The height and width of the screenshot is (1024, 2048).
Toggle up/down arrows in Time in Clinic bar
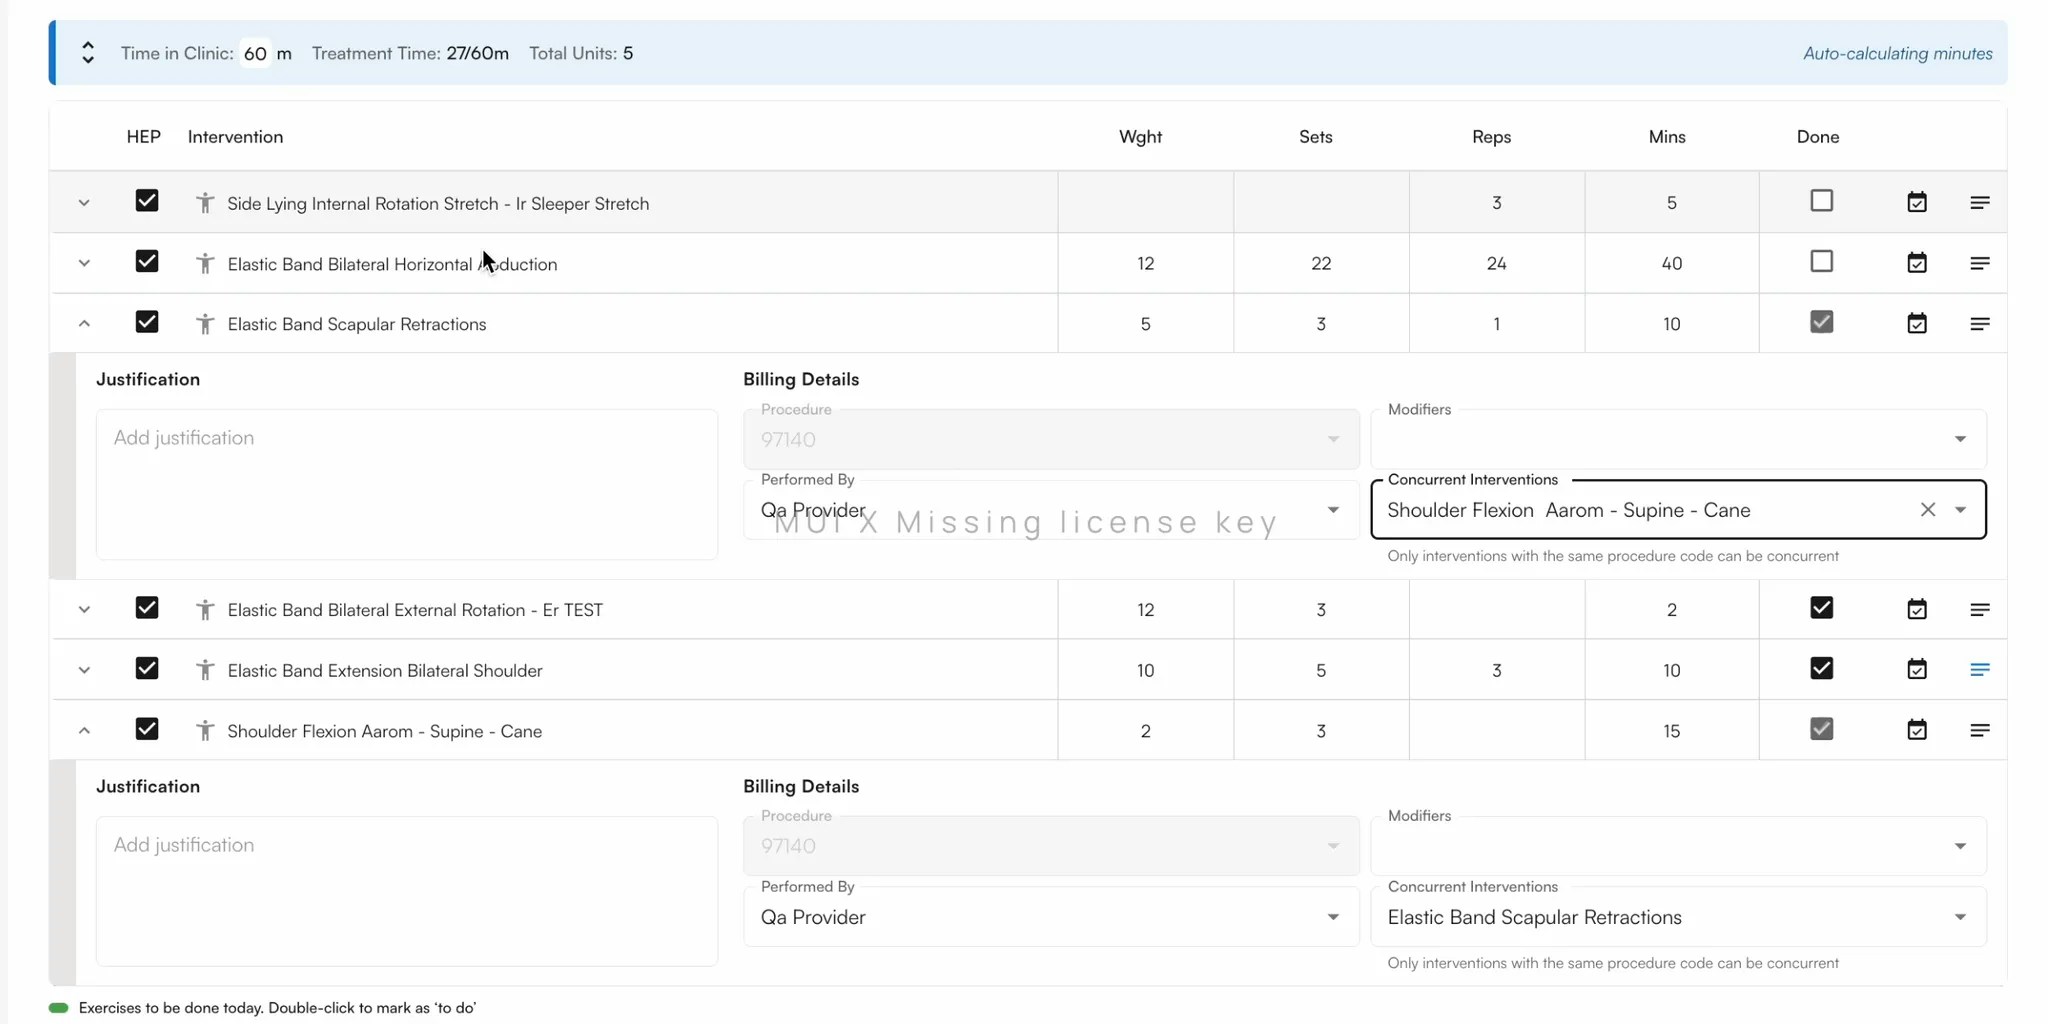(88, 53)
